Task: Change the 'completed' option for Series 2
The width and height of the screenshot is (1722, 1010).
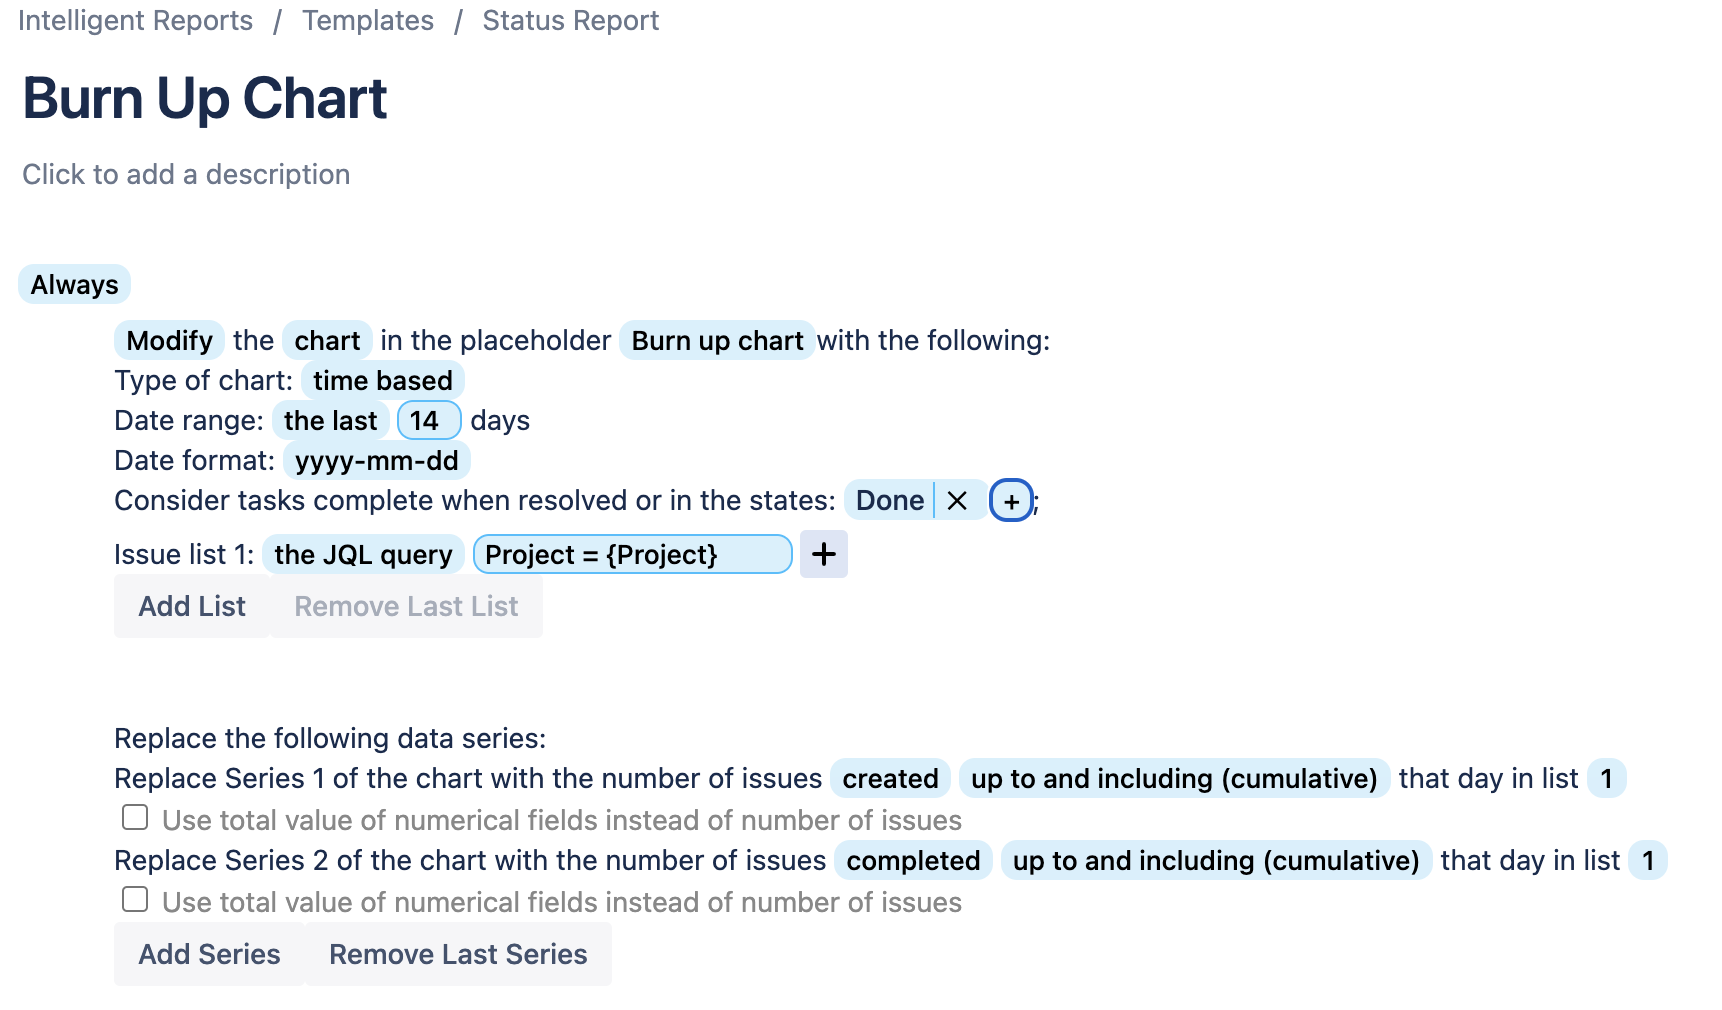Action: (x=912, y=860)
